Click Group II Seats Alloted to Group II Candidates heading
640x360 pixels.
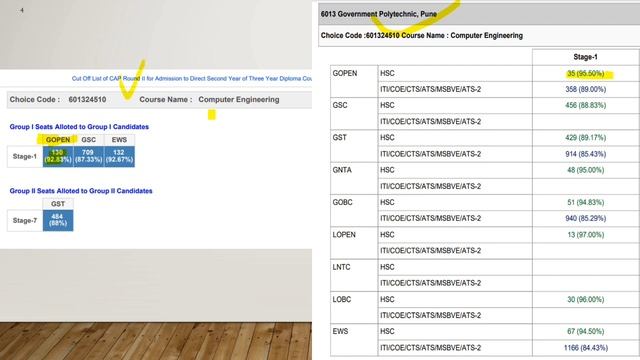coord(81,191)
